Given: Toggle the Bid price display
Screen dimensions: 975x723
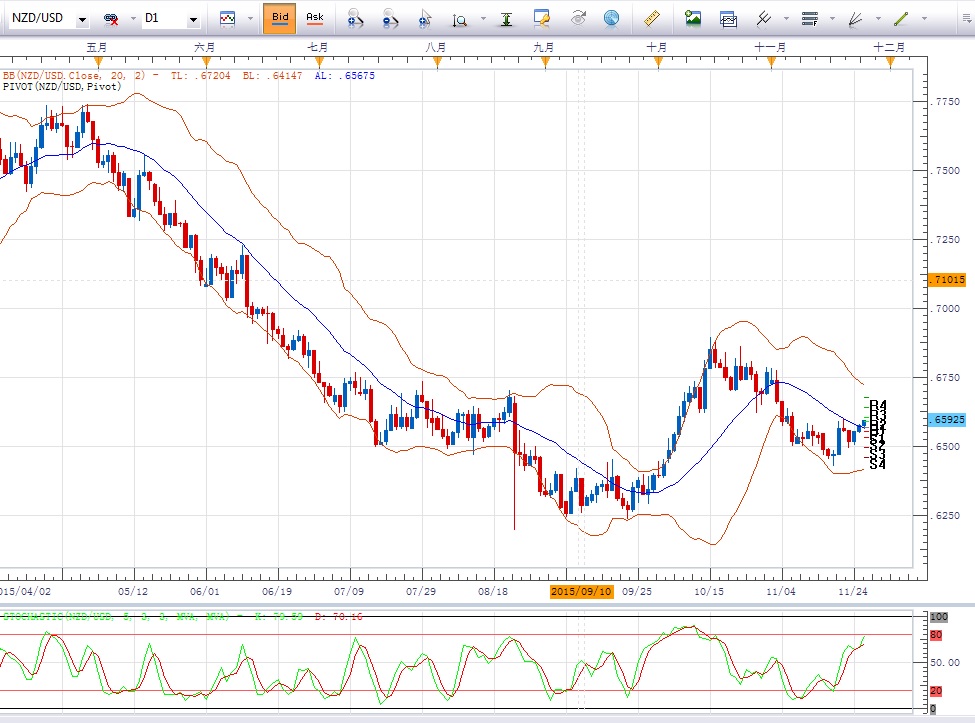Looking at the screenshot, I should point(279,17).
